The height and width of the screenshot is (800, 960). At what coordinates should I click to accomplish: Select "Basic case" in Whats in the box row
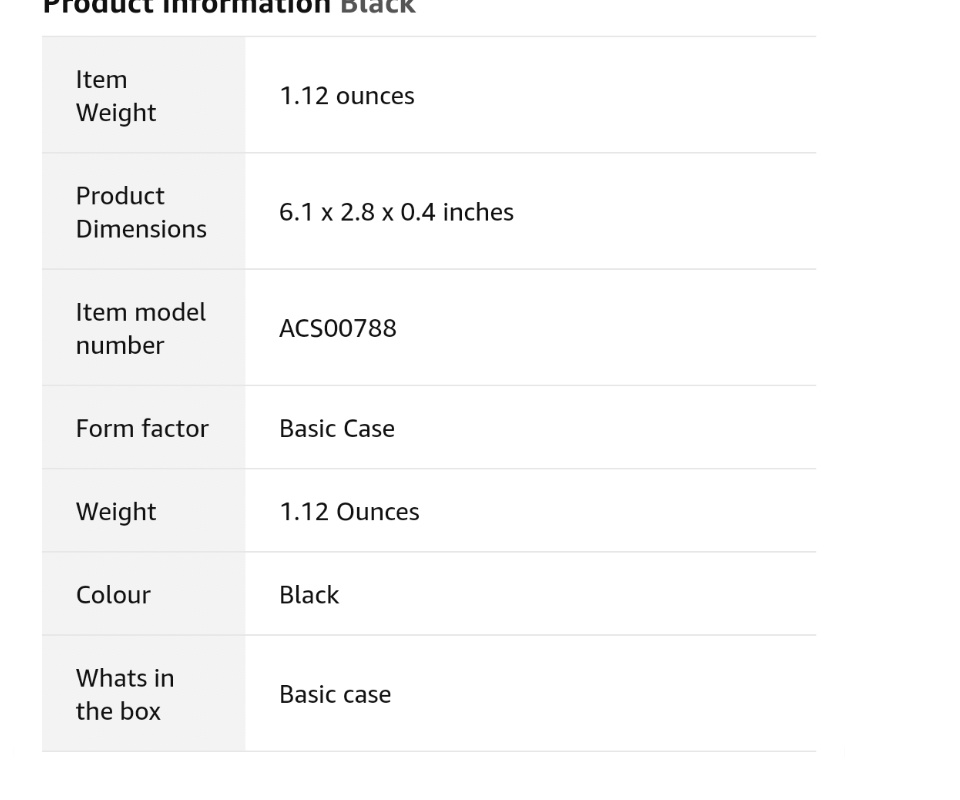[335, 694]
